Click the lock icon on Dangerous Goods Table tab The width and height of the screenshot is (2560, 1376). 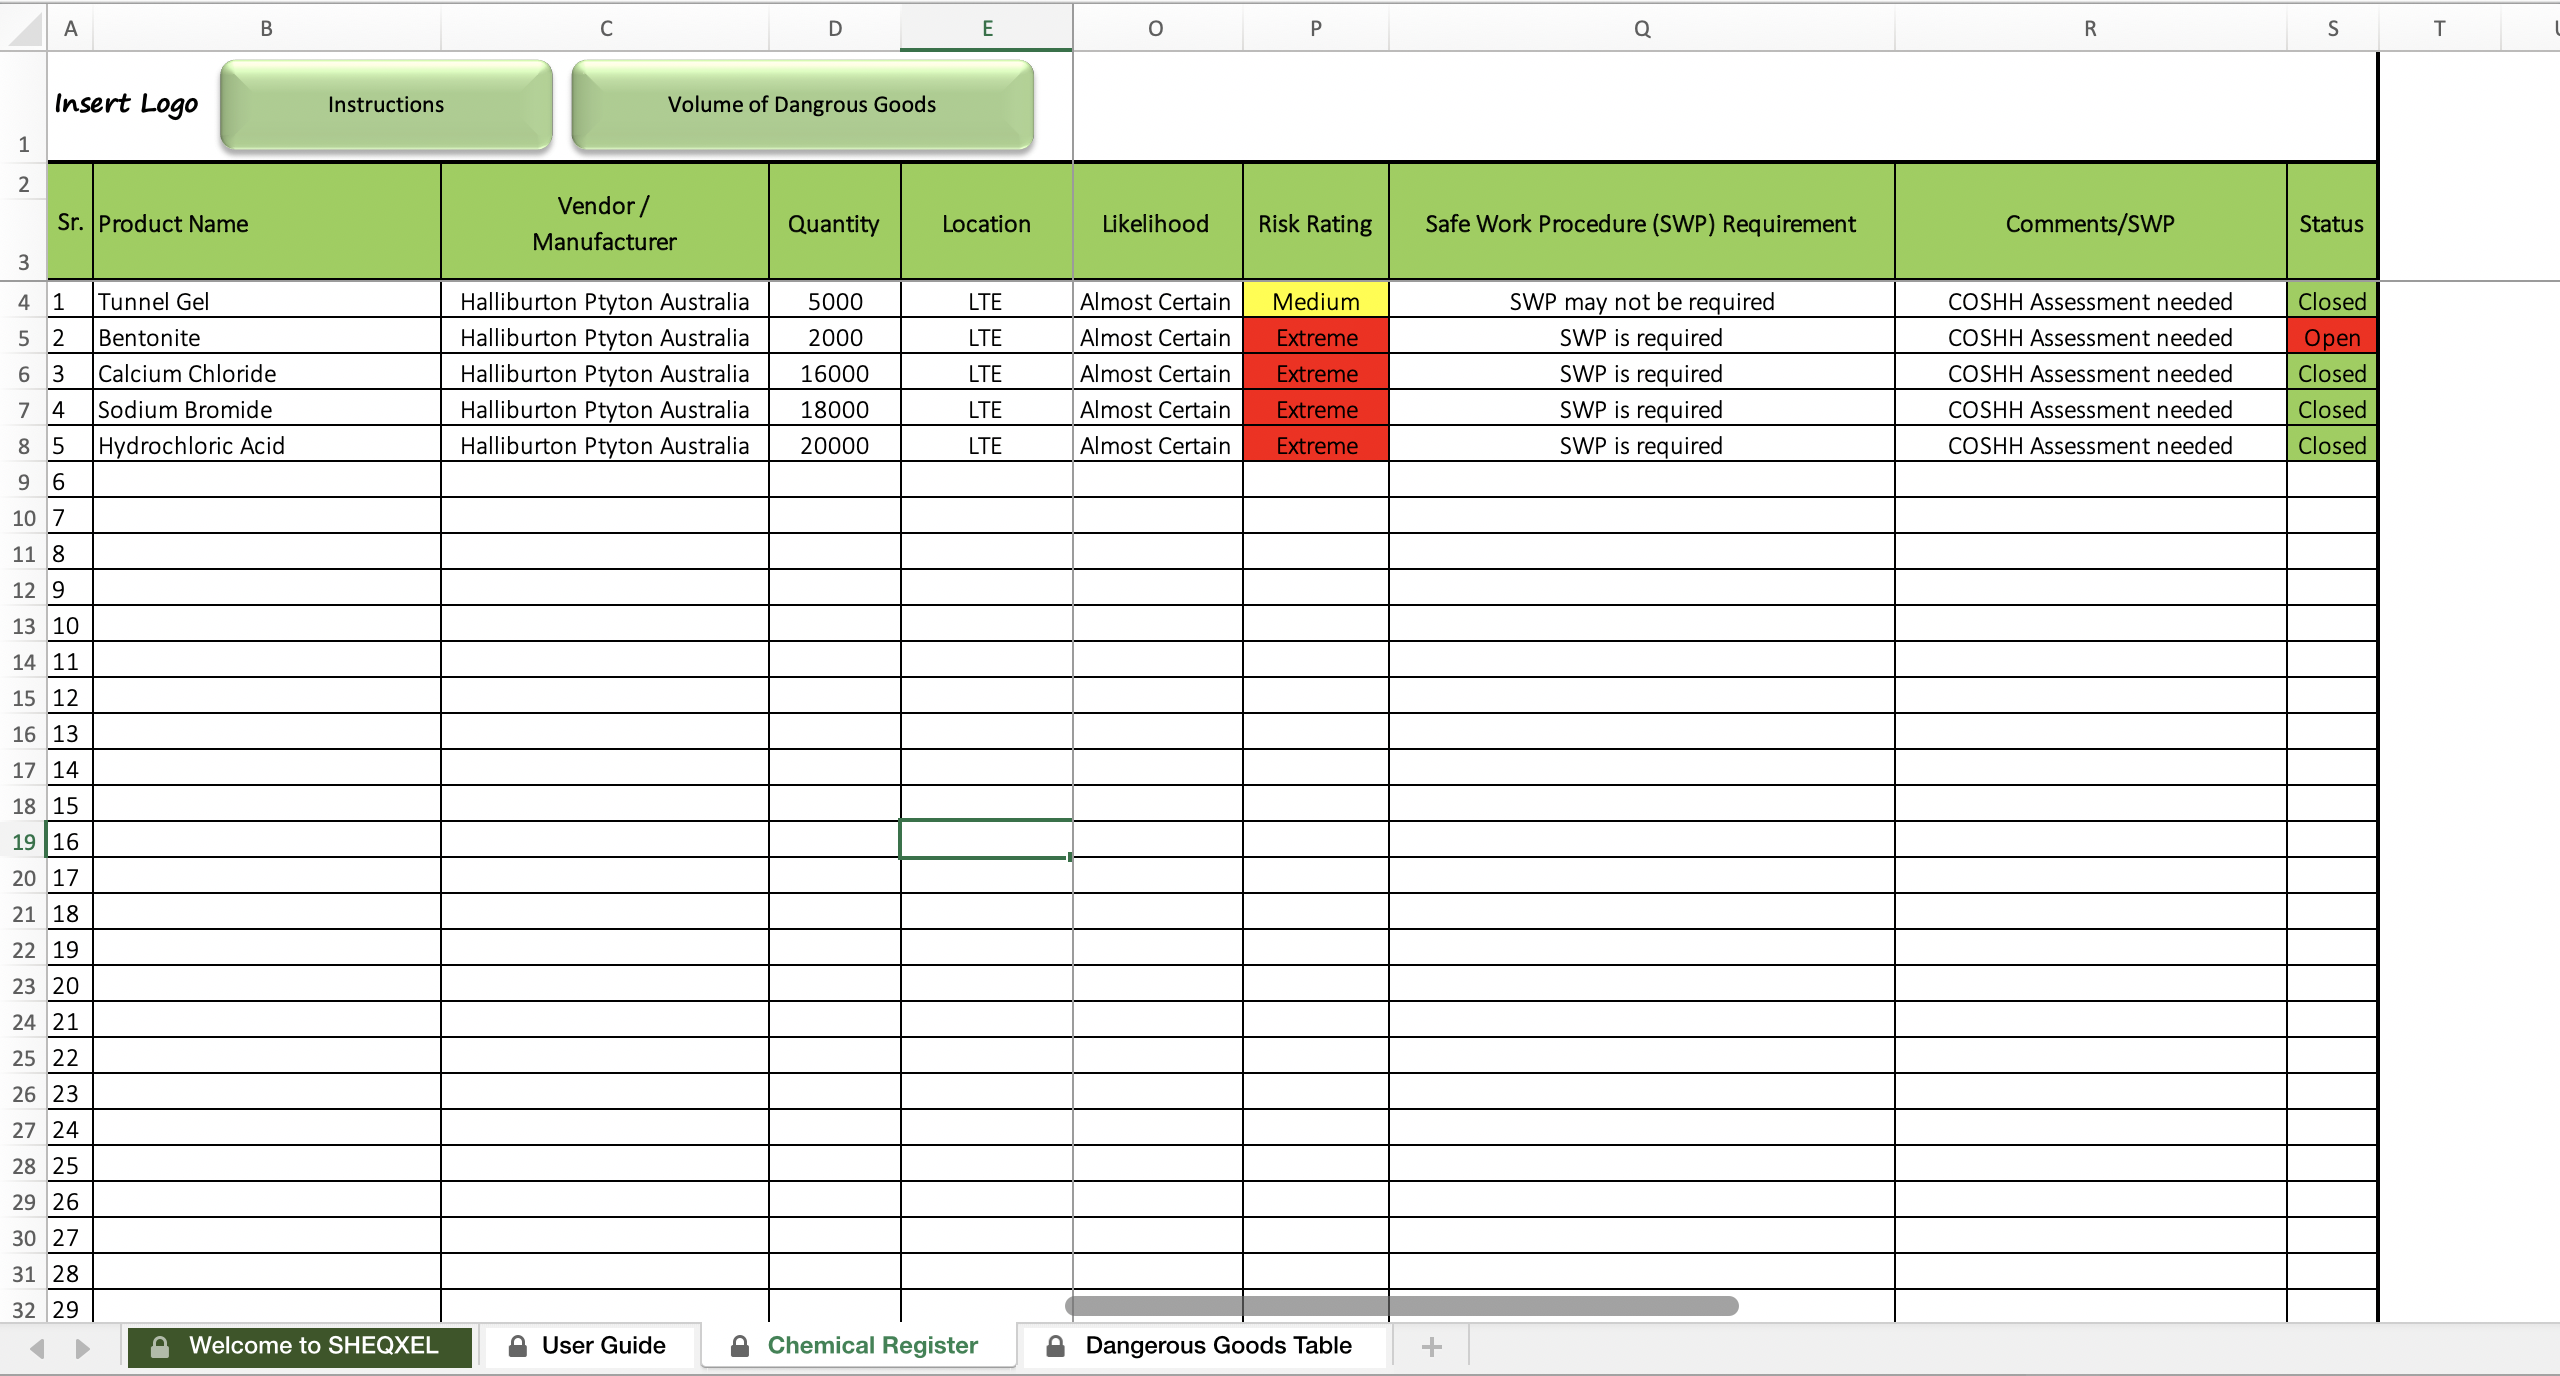(x=1055, y=1346)
